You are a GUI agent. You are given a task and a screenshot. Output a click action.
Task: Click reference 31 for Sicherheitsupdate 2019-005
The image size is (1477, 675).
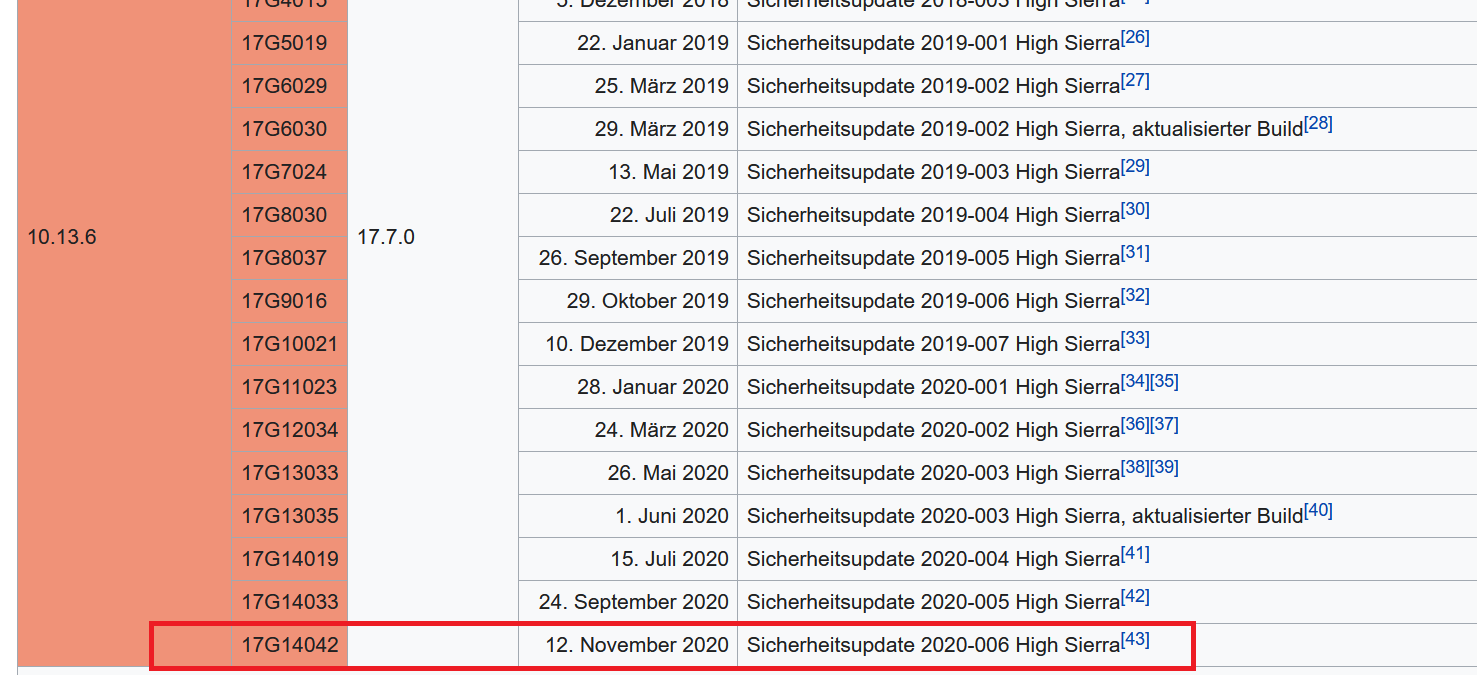(x=1135, y=253)
